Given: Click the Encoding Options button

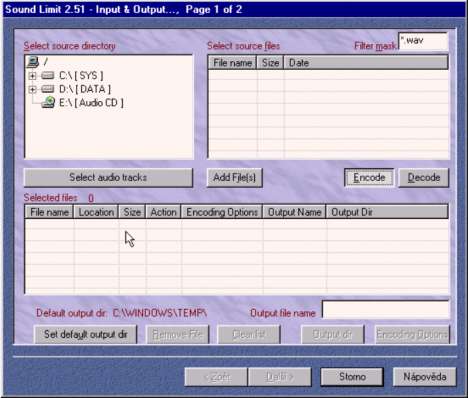Looking at the screenshot, I should [x=412, y=334].
